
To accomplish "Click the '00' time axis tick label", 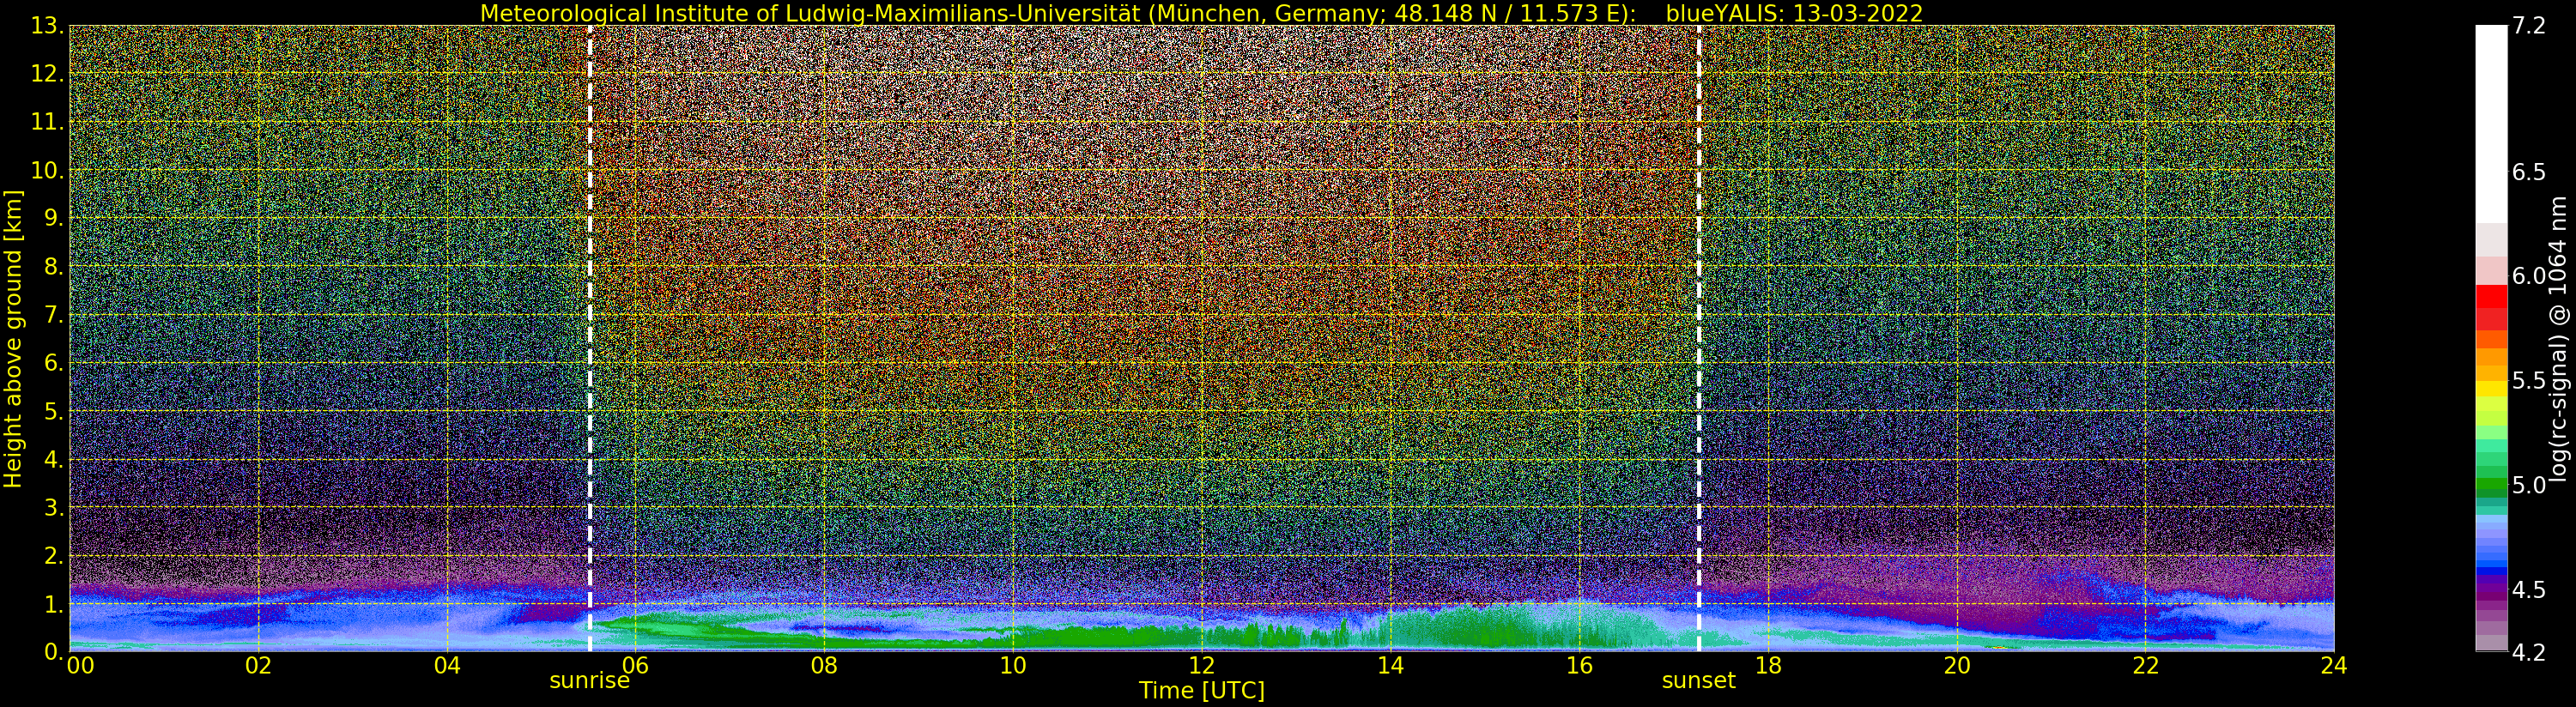I will point(80,665).
